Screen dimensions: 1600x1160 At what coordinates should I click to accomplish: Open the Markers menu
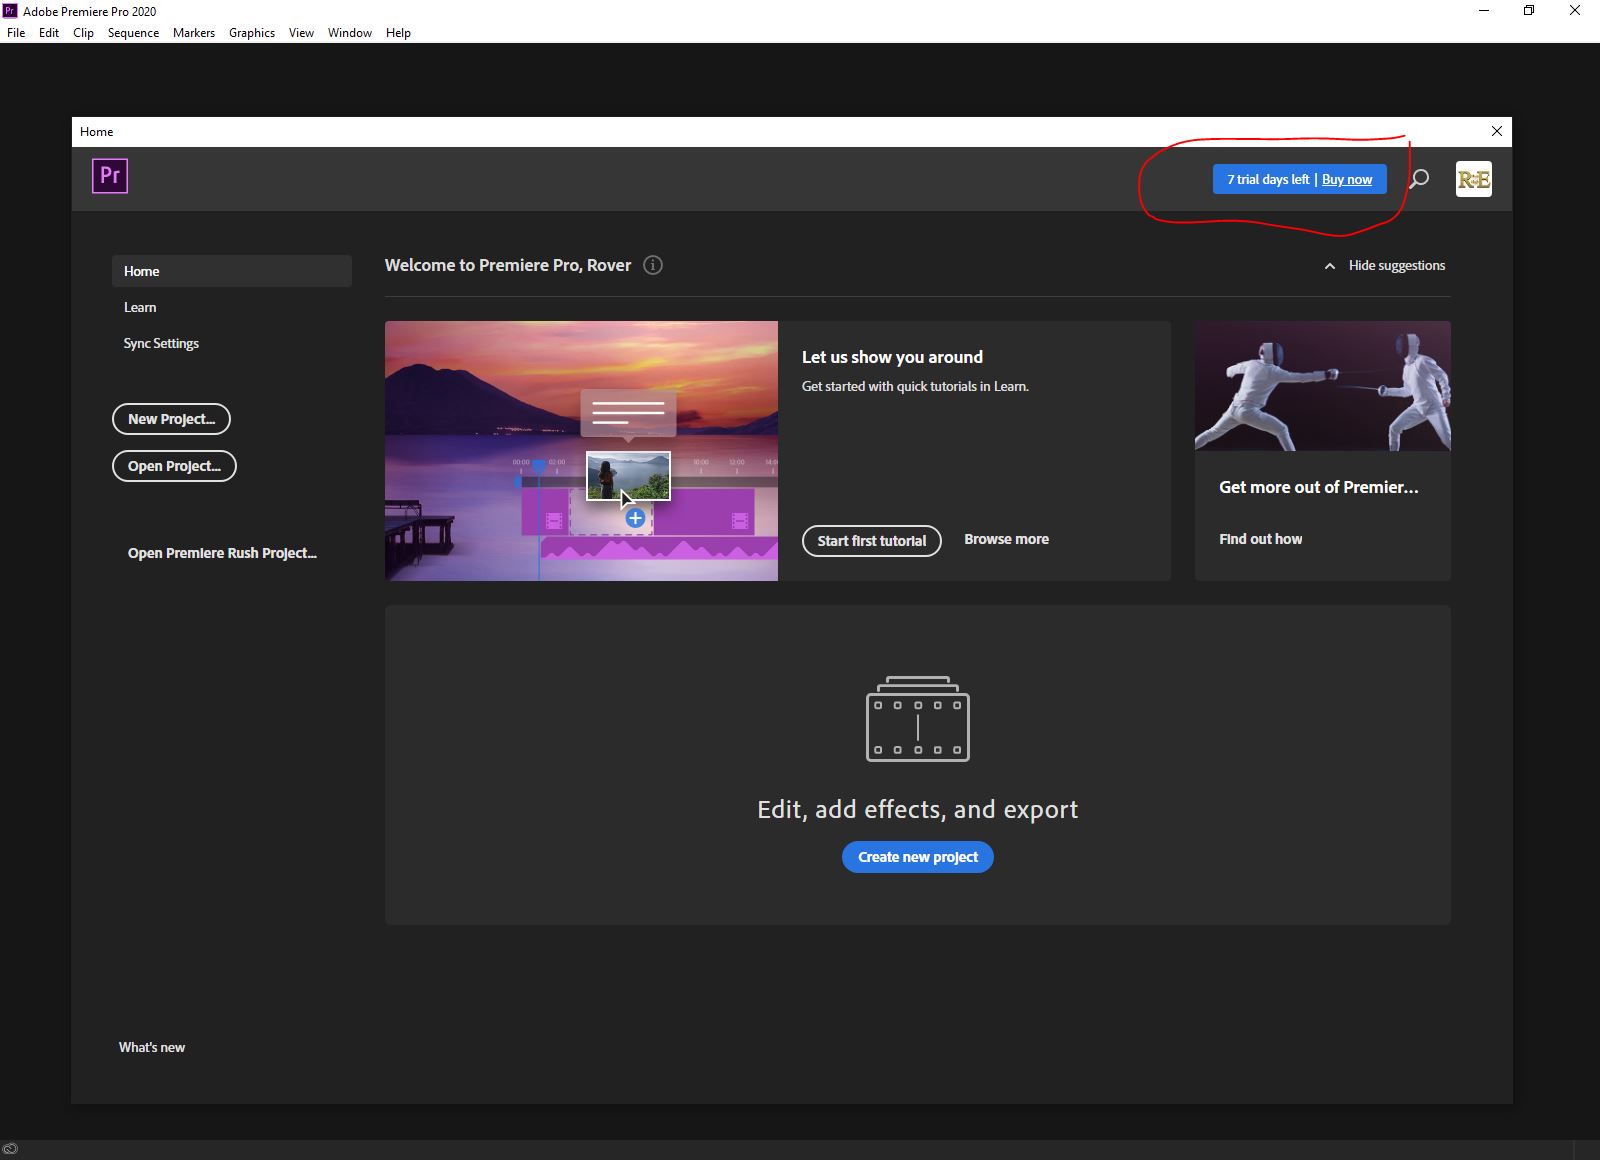pyautogui.click(x=194, y=33)
